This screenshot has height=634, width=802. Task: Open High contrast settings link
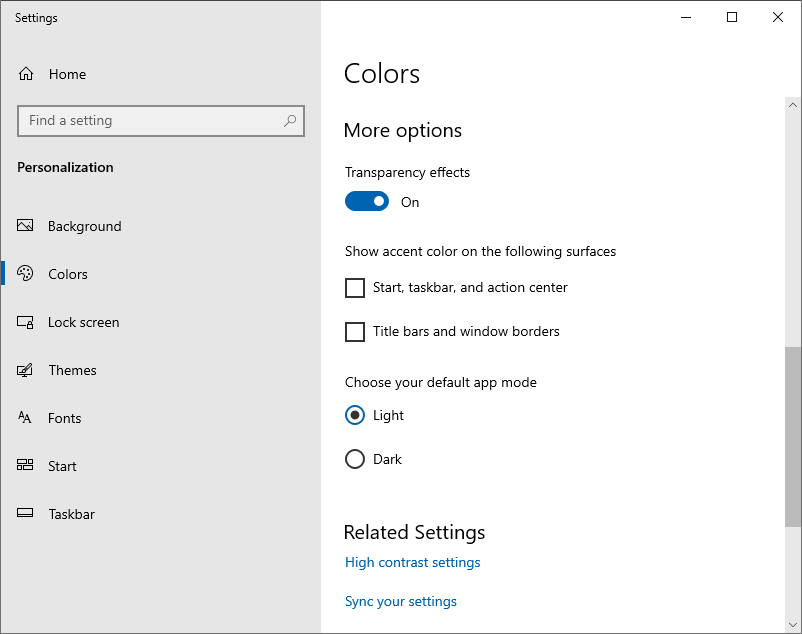[413, 562]
